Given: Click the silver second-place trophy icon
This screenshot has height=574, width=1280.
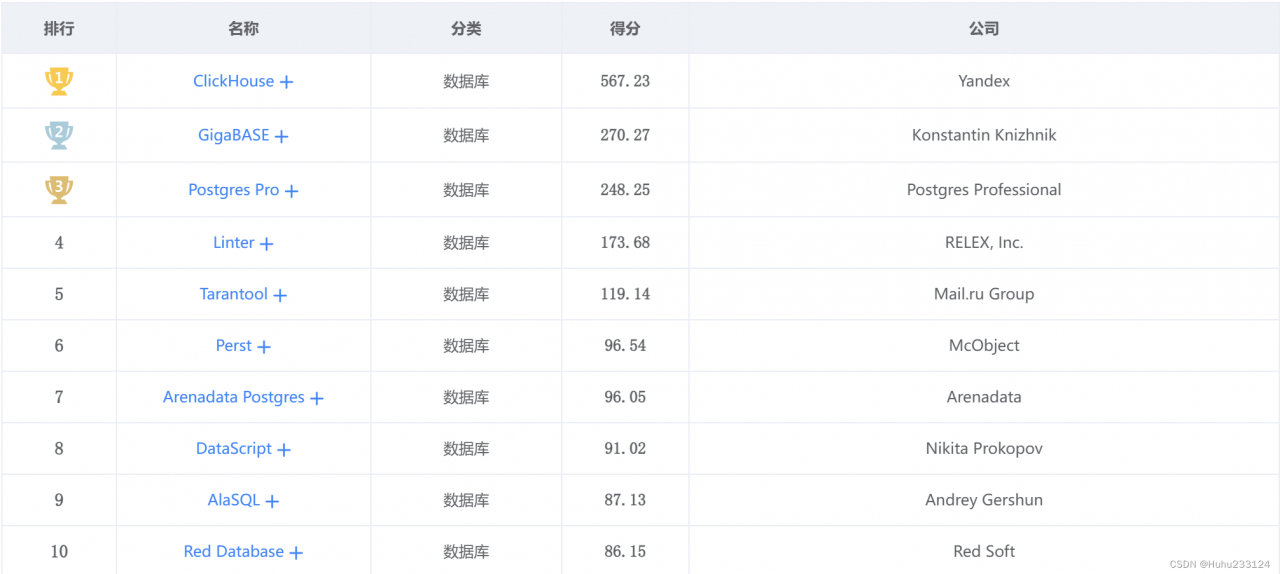Looking at the screenshot, I should tap(59, 135).
